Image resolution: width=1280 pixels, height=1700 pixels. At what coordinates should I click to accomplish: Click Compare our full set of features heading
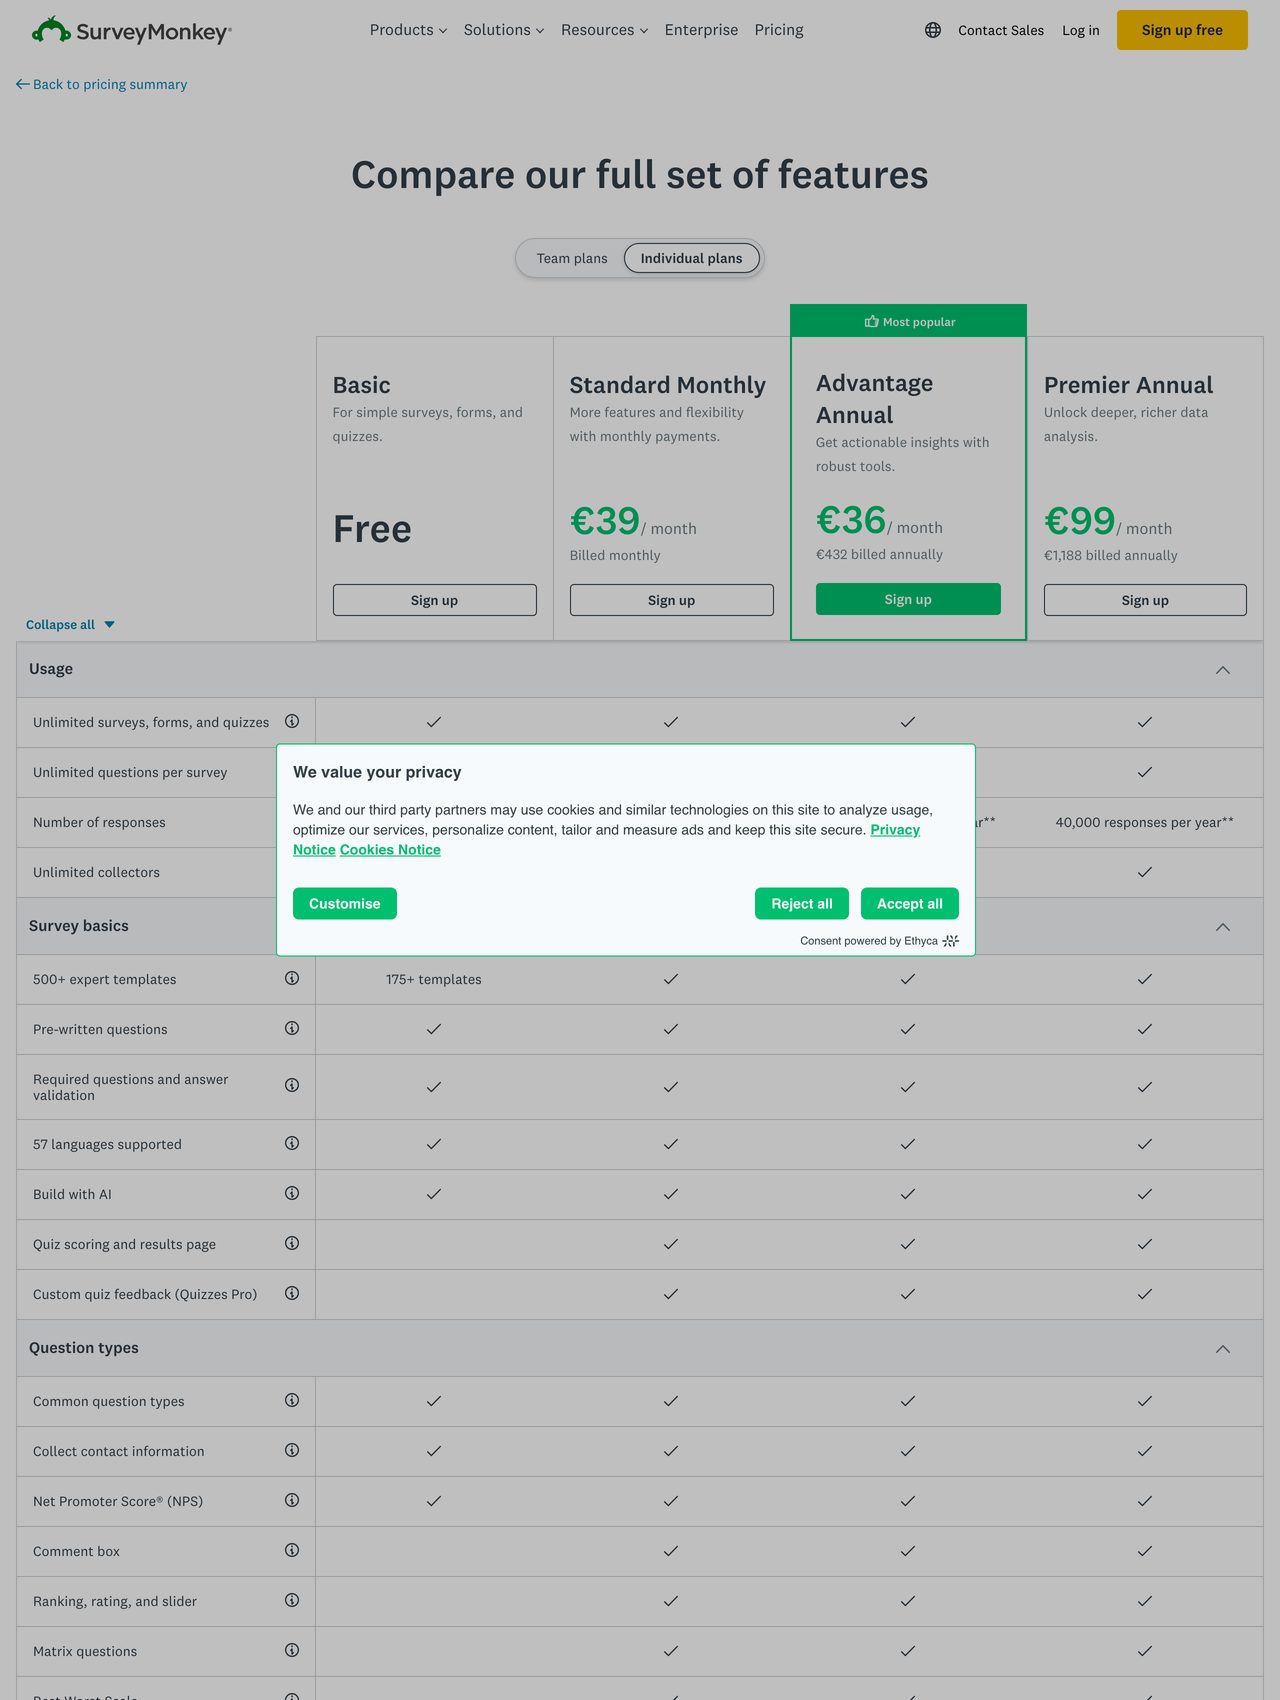tap(640, 175)
